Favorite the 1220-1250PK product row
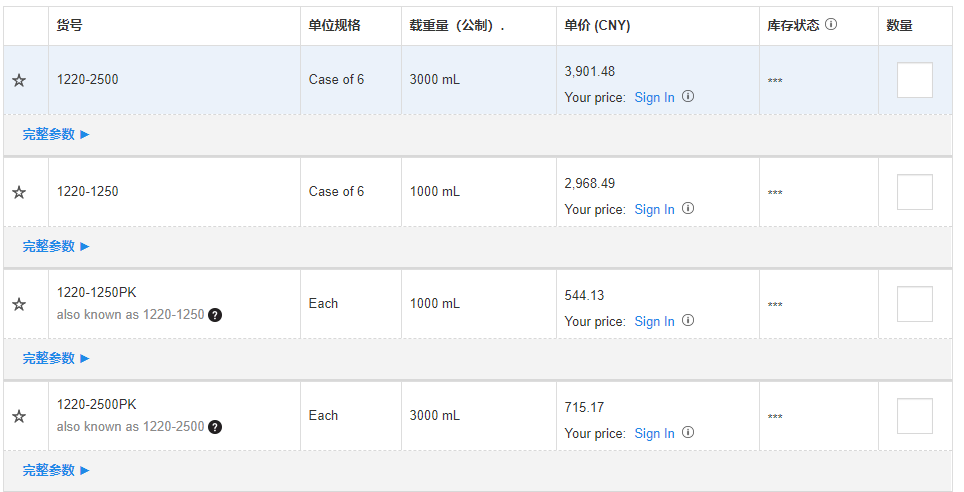The image size is (964, 492). pos(19,304)
